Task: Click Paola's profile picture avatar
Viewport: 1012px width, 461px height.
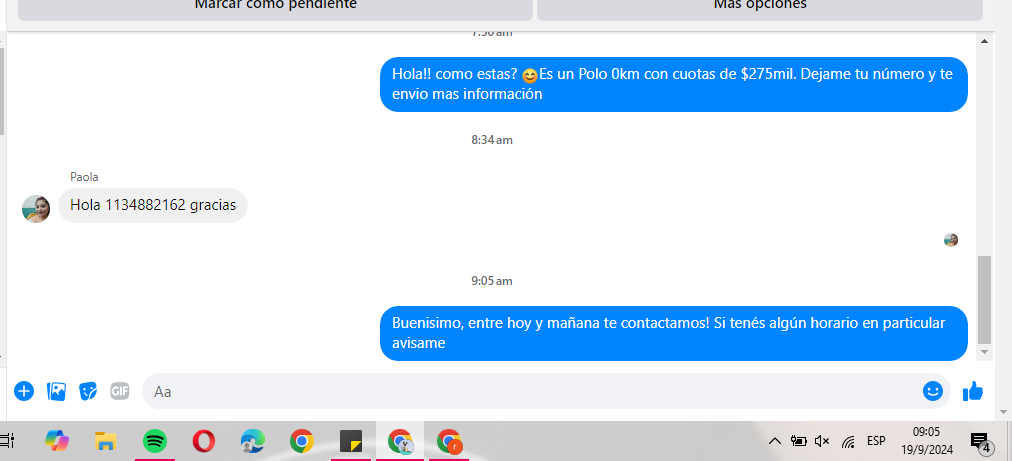Action: (36, 208)
